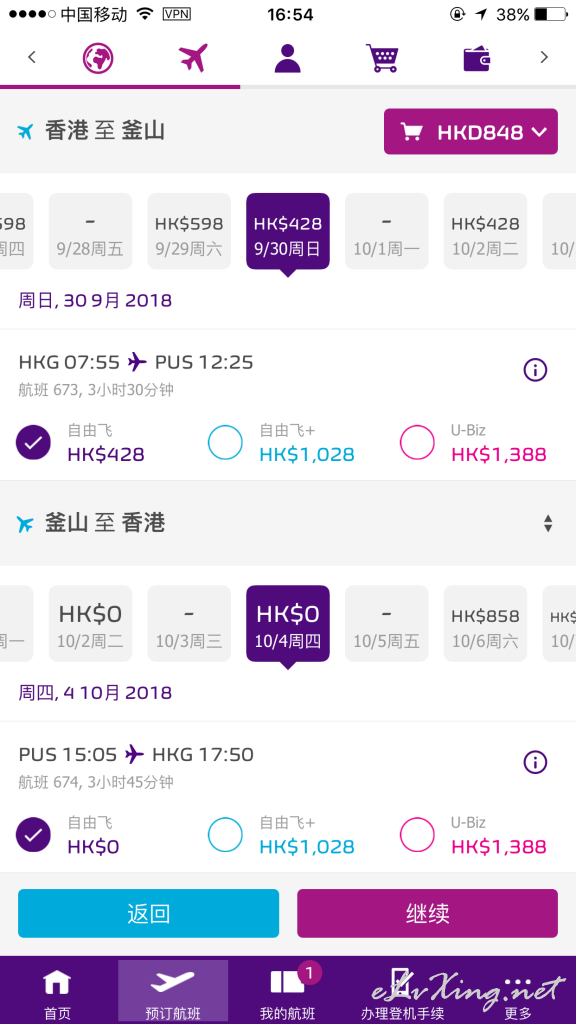Choose return date 10/6周六 HK$858
Screen dimensions: 576x1024
pos(485,624)
